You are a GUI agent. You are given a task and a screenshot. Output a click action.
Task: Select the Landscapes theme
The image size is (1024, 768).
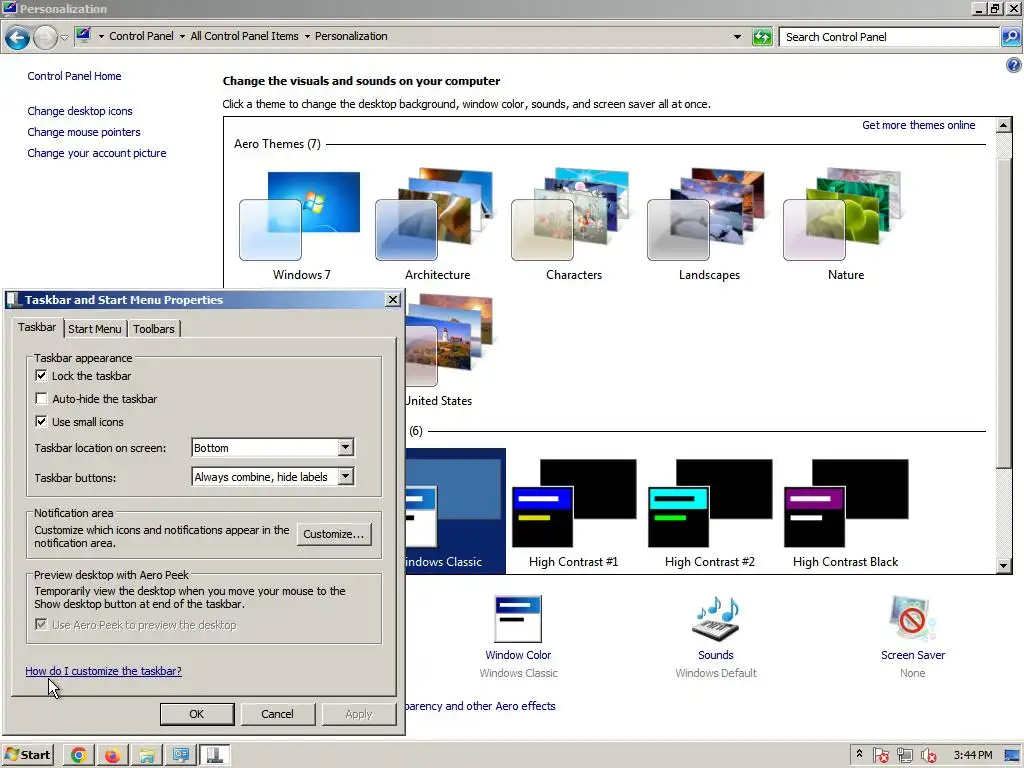(709, 226)
